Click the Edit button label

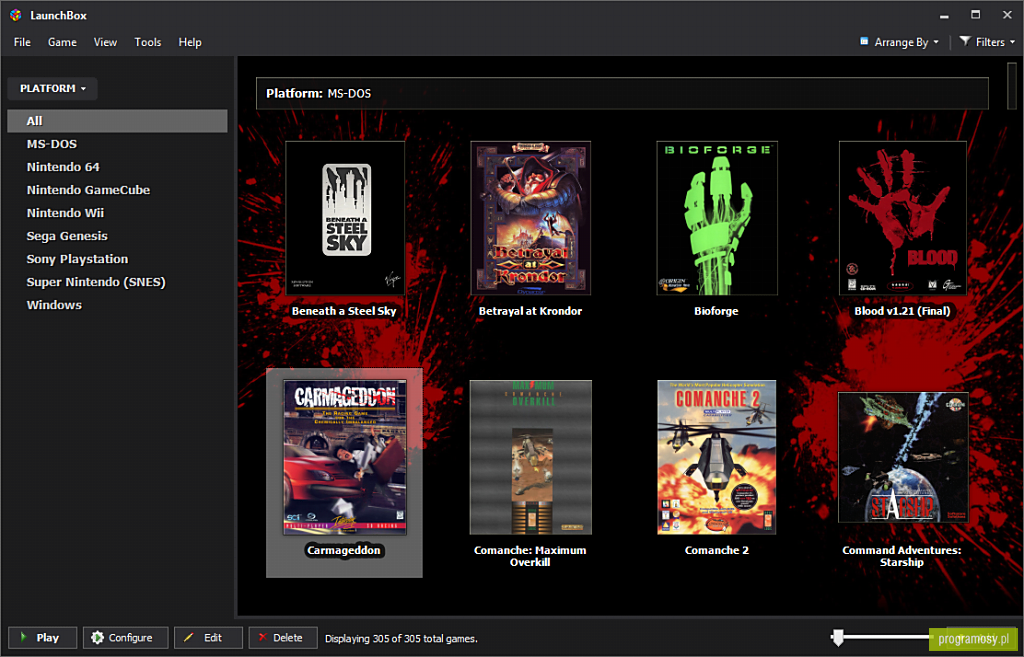213,637
